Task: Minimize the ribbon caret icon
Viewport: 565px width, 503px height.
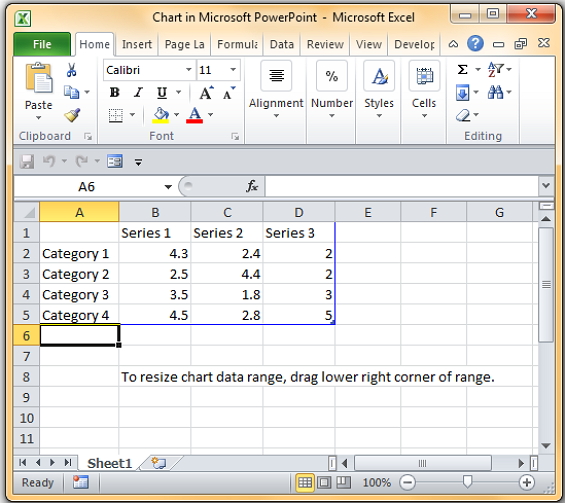Action: click(x=453, y=44)
